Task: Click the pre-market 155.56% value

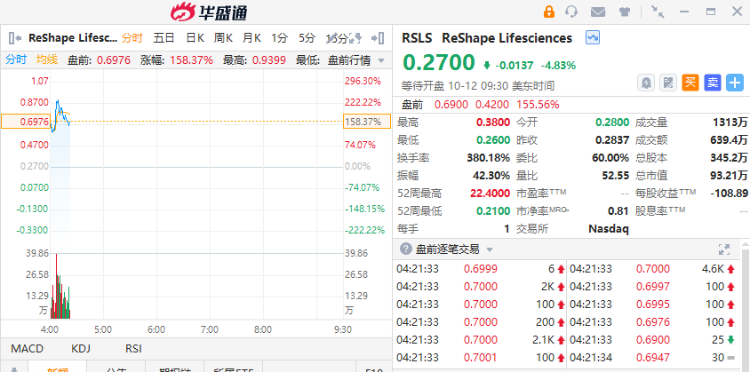Action: pos(538,104)
